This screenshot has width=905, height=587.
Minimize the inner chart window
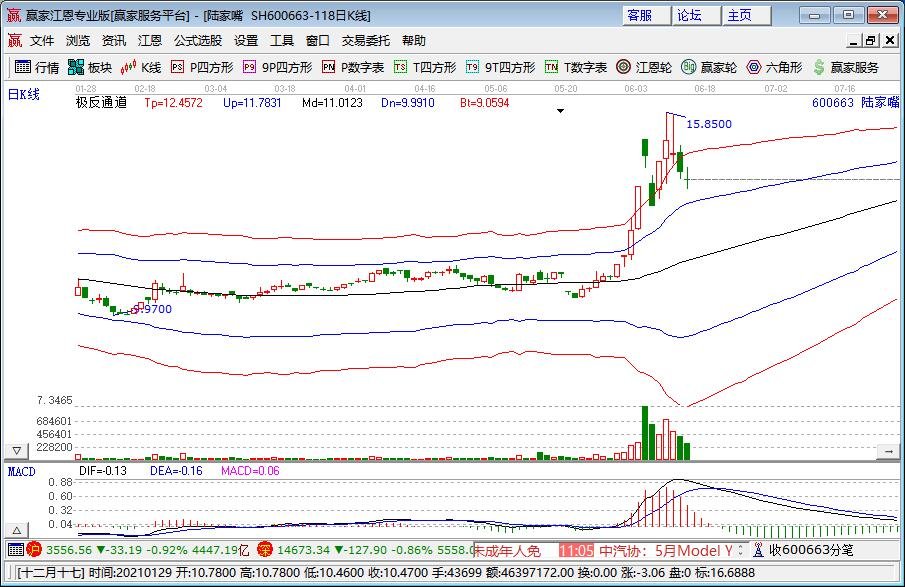click(854, 40)
